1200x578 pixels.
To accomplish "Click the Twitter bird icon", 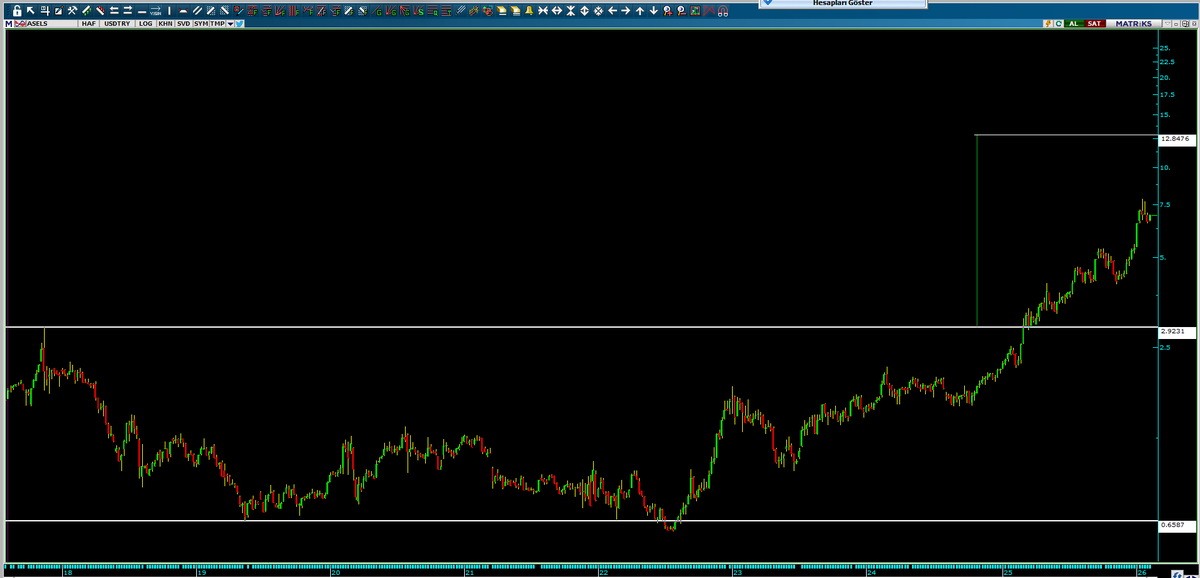I will [x=240, y=23].
